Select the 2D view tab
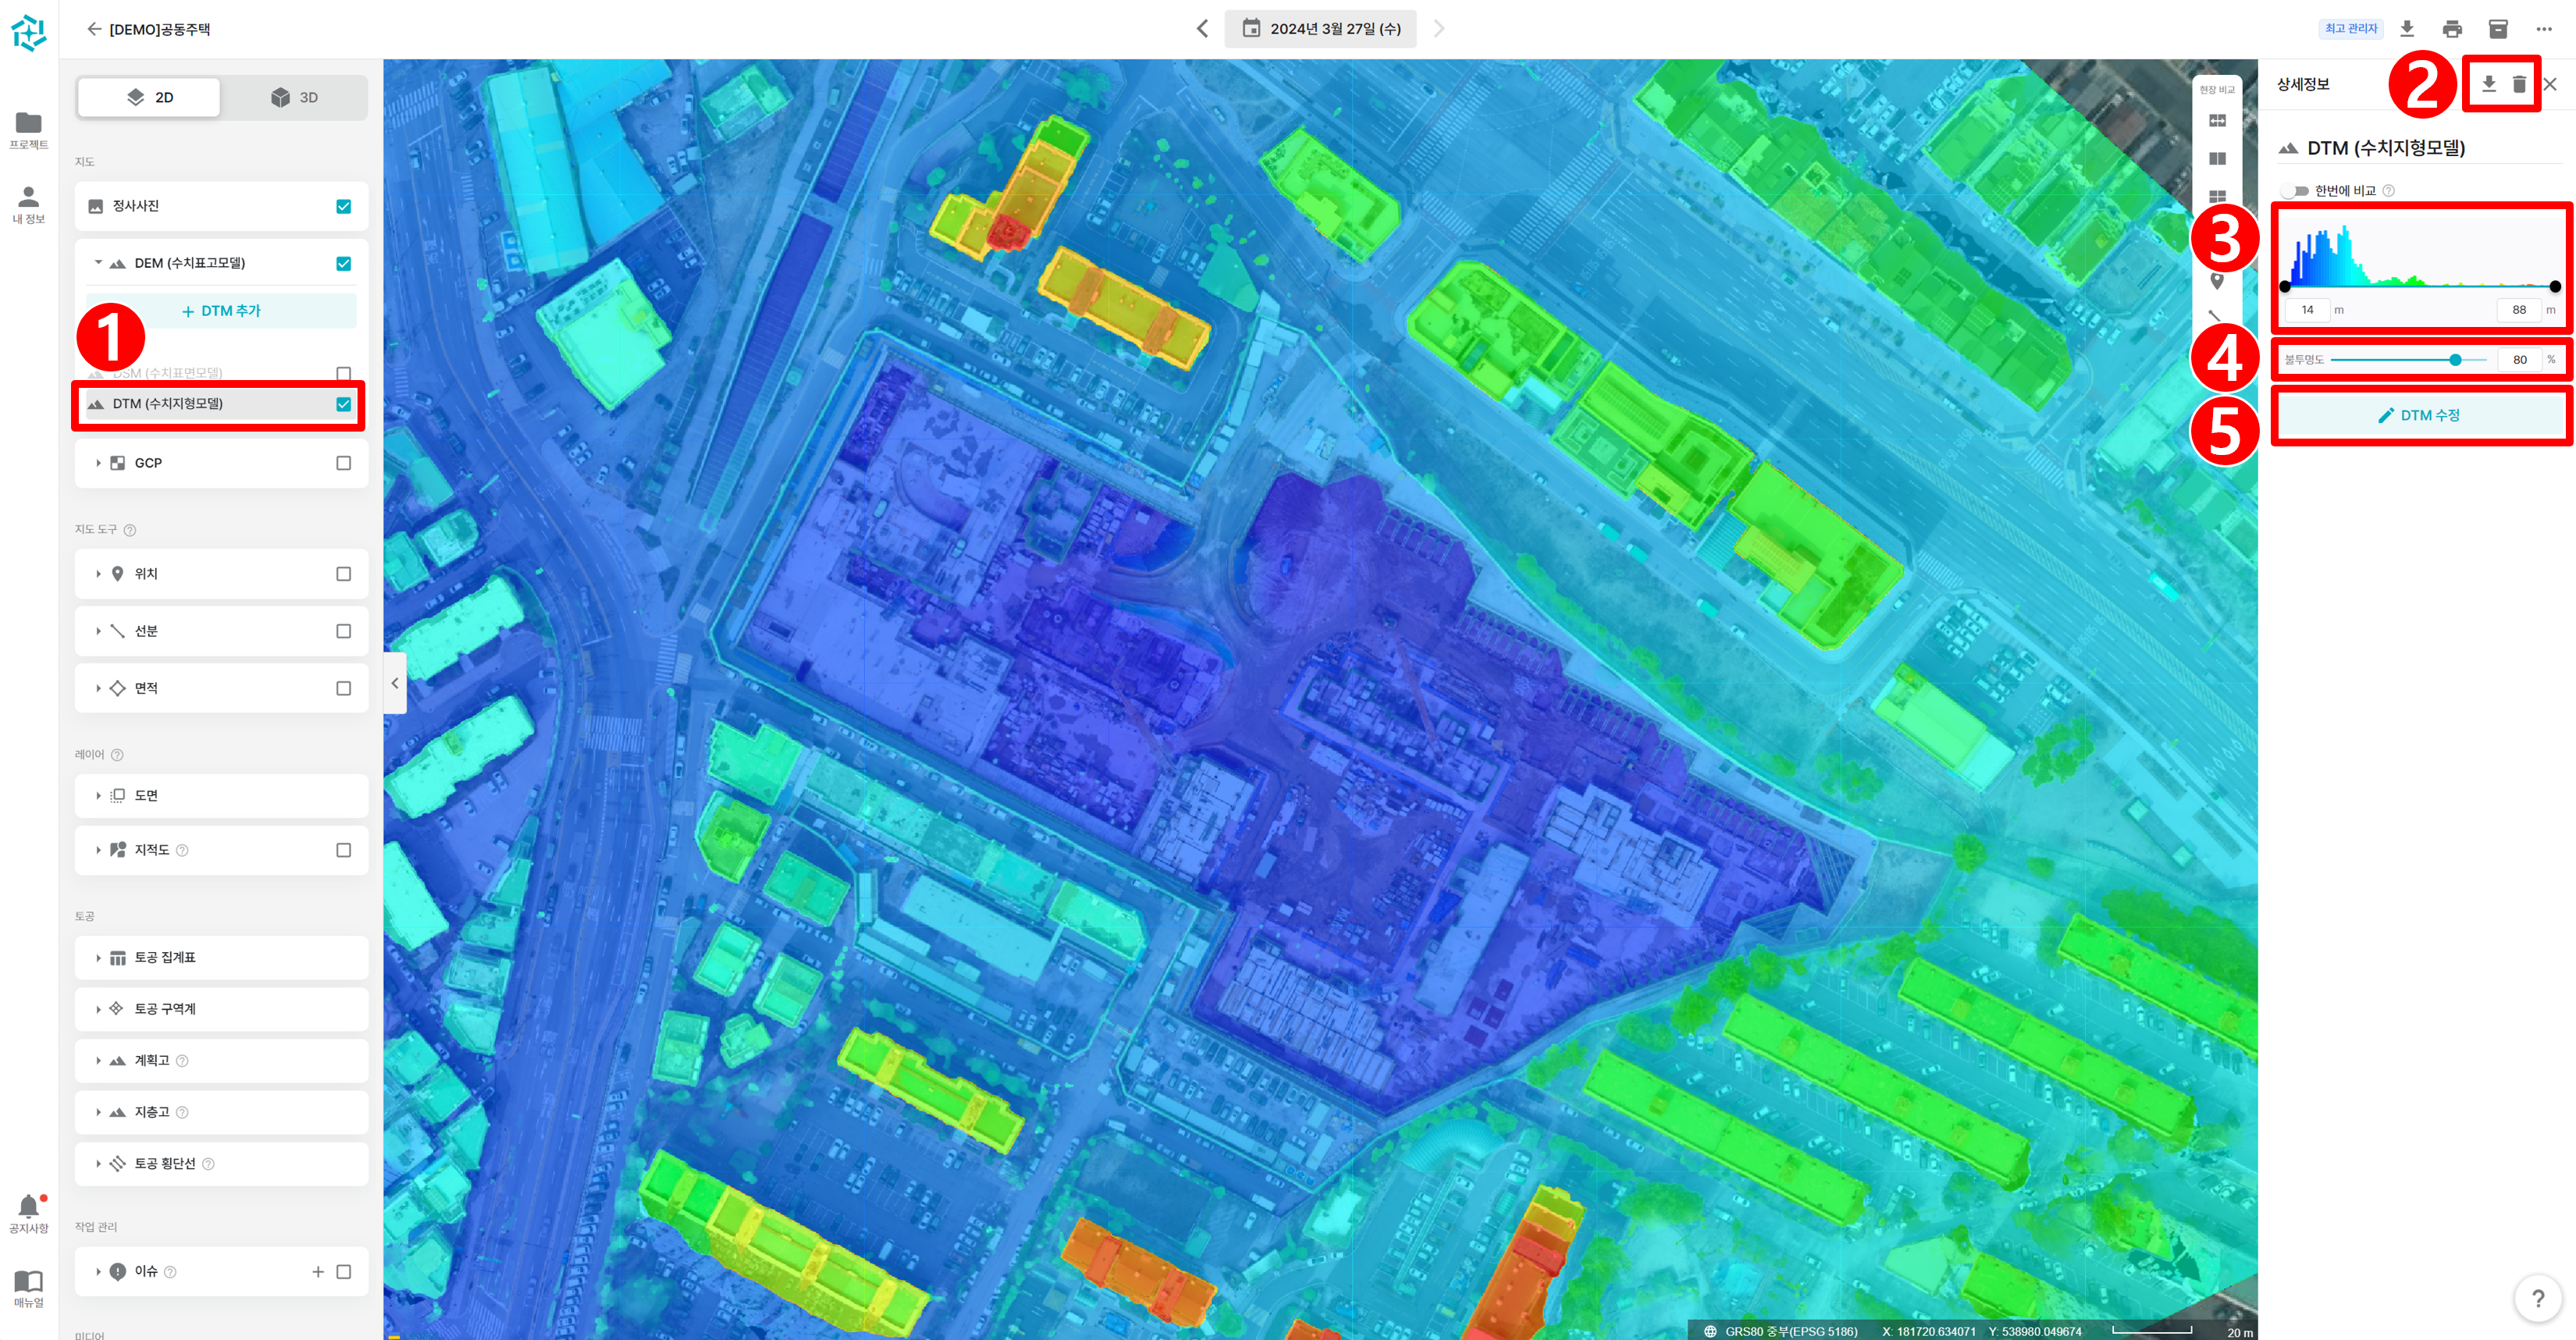This screenshot has height=1340, width=2576. click(x=149, y=97)
